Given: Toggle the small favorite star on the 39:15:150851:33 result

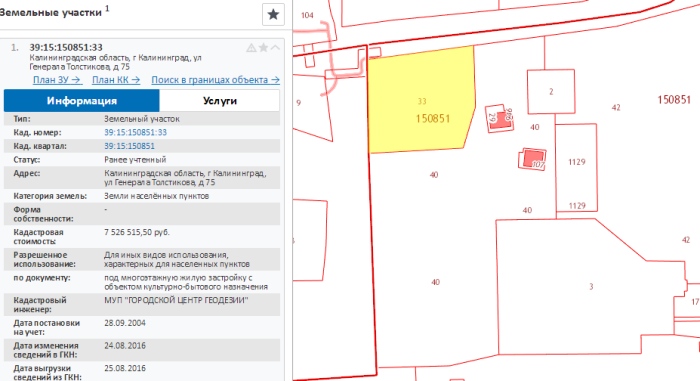Looking at the screenshot, I should (x=263, y=47).
